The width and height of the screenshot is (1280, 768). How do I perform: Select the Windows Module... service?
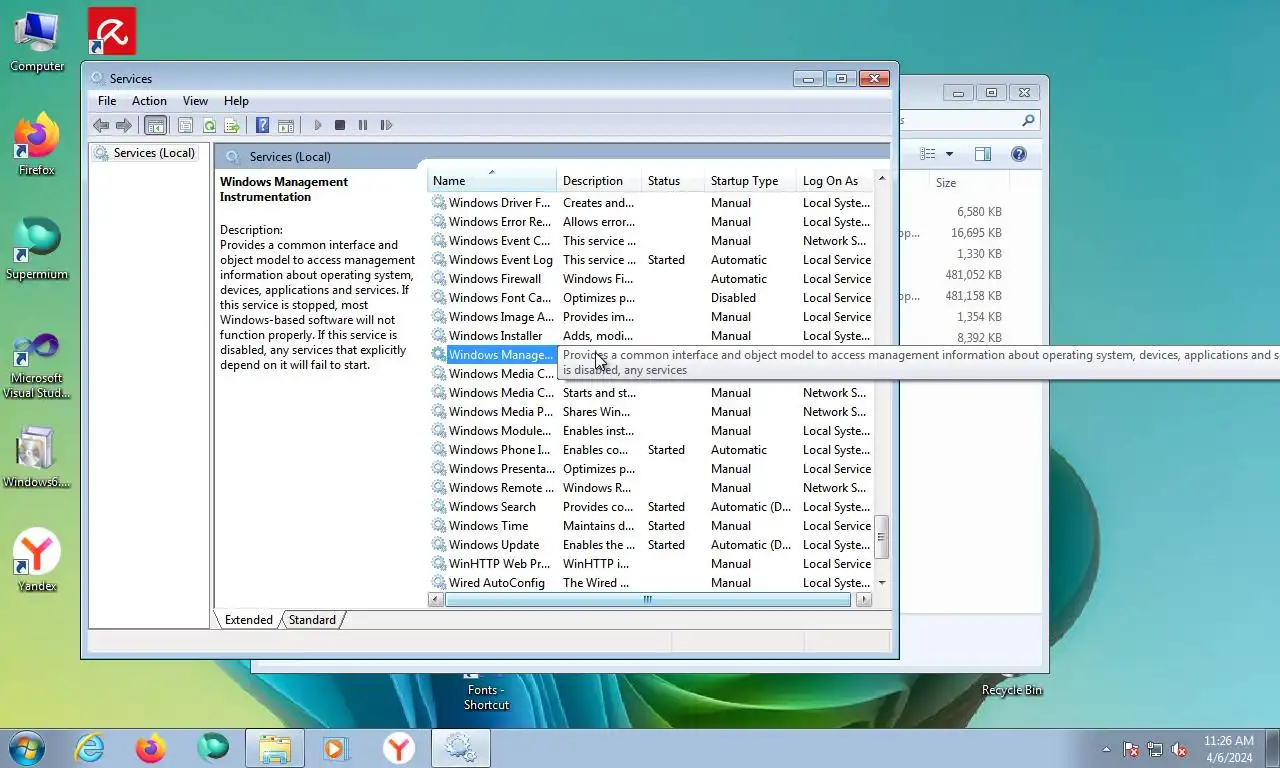(x=651, y=431)
